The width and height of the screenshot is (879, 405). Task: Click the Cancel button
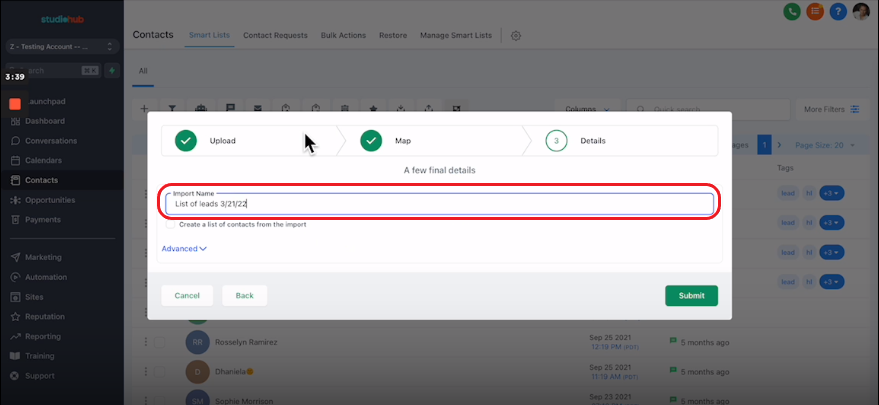point(187,296)
